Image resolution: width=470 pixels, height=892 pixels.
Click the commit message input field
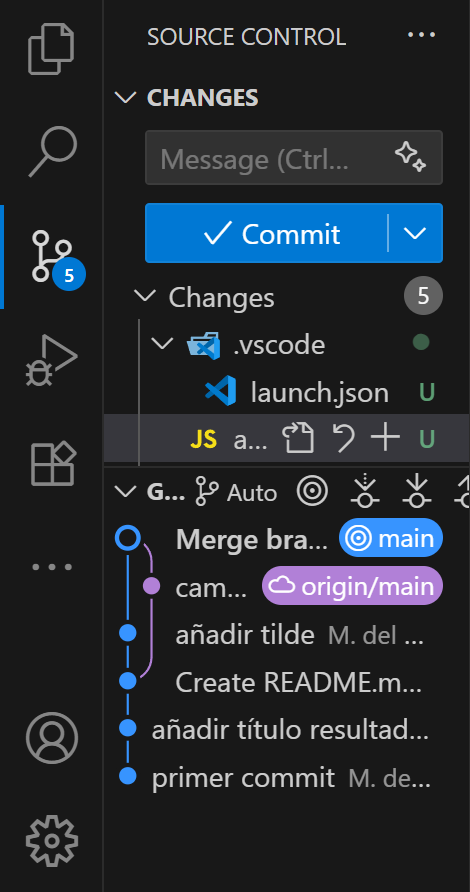click(x=294, y=158)
